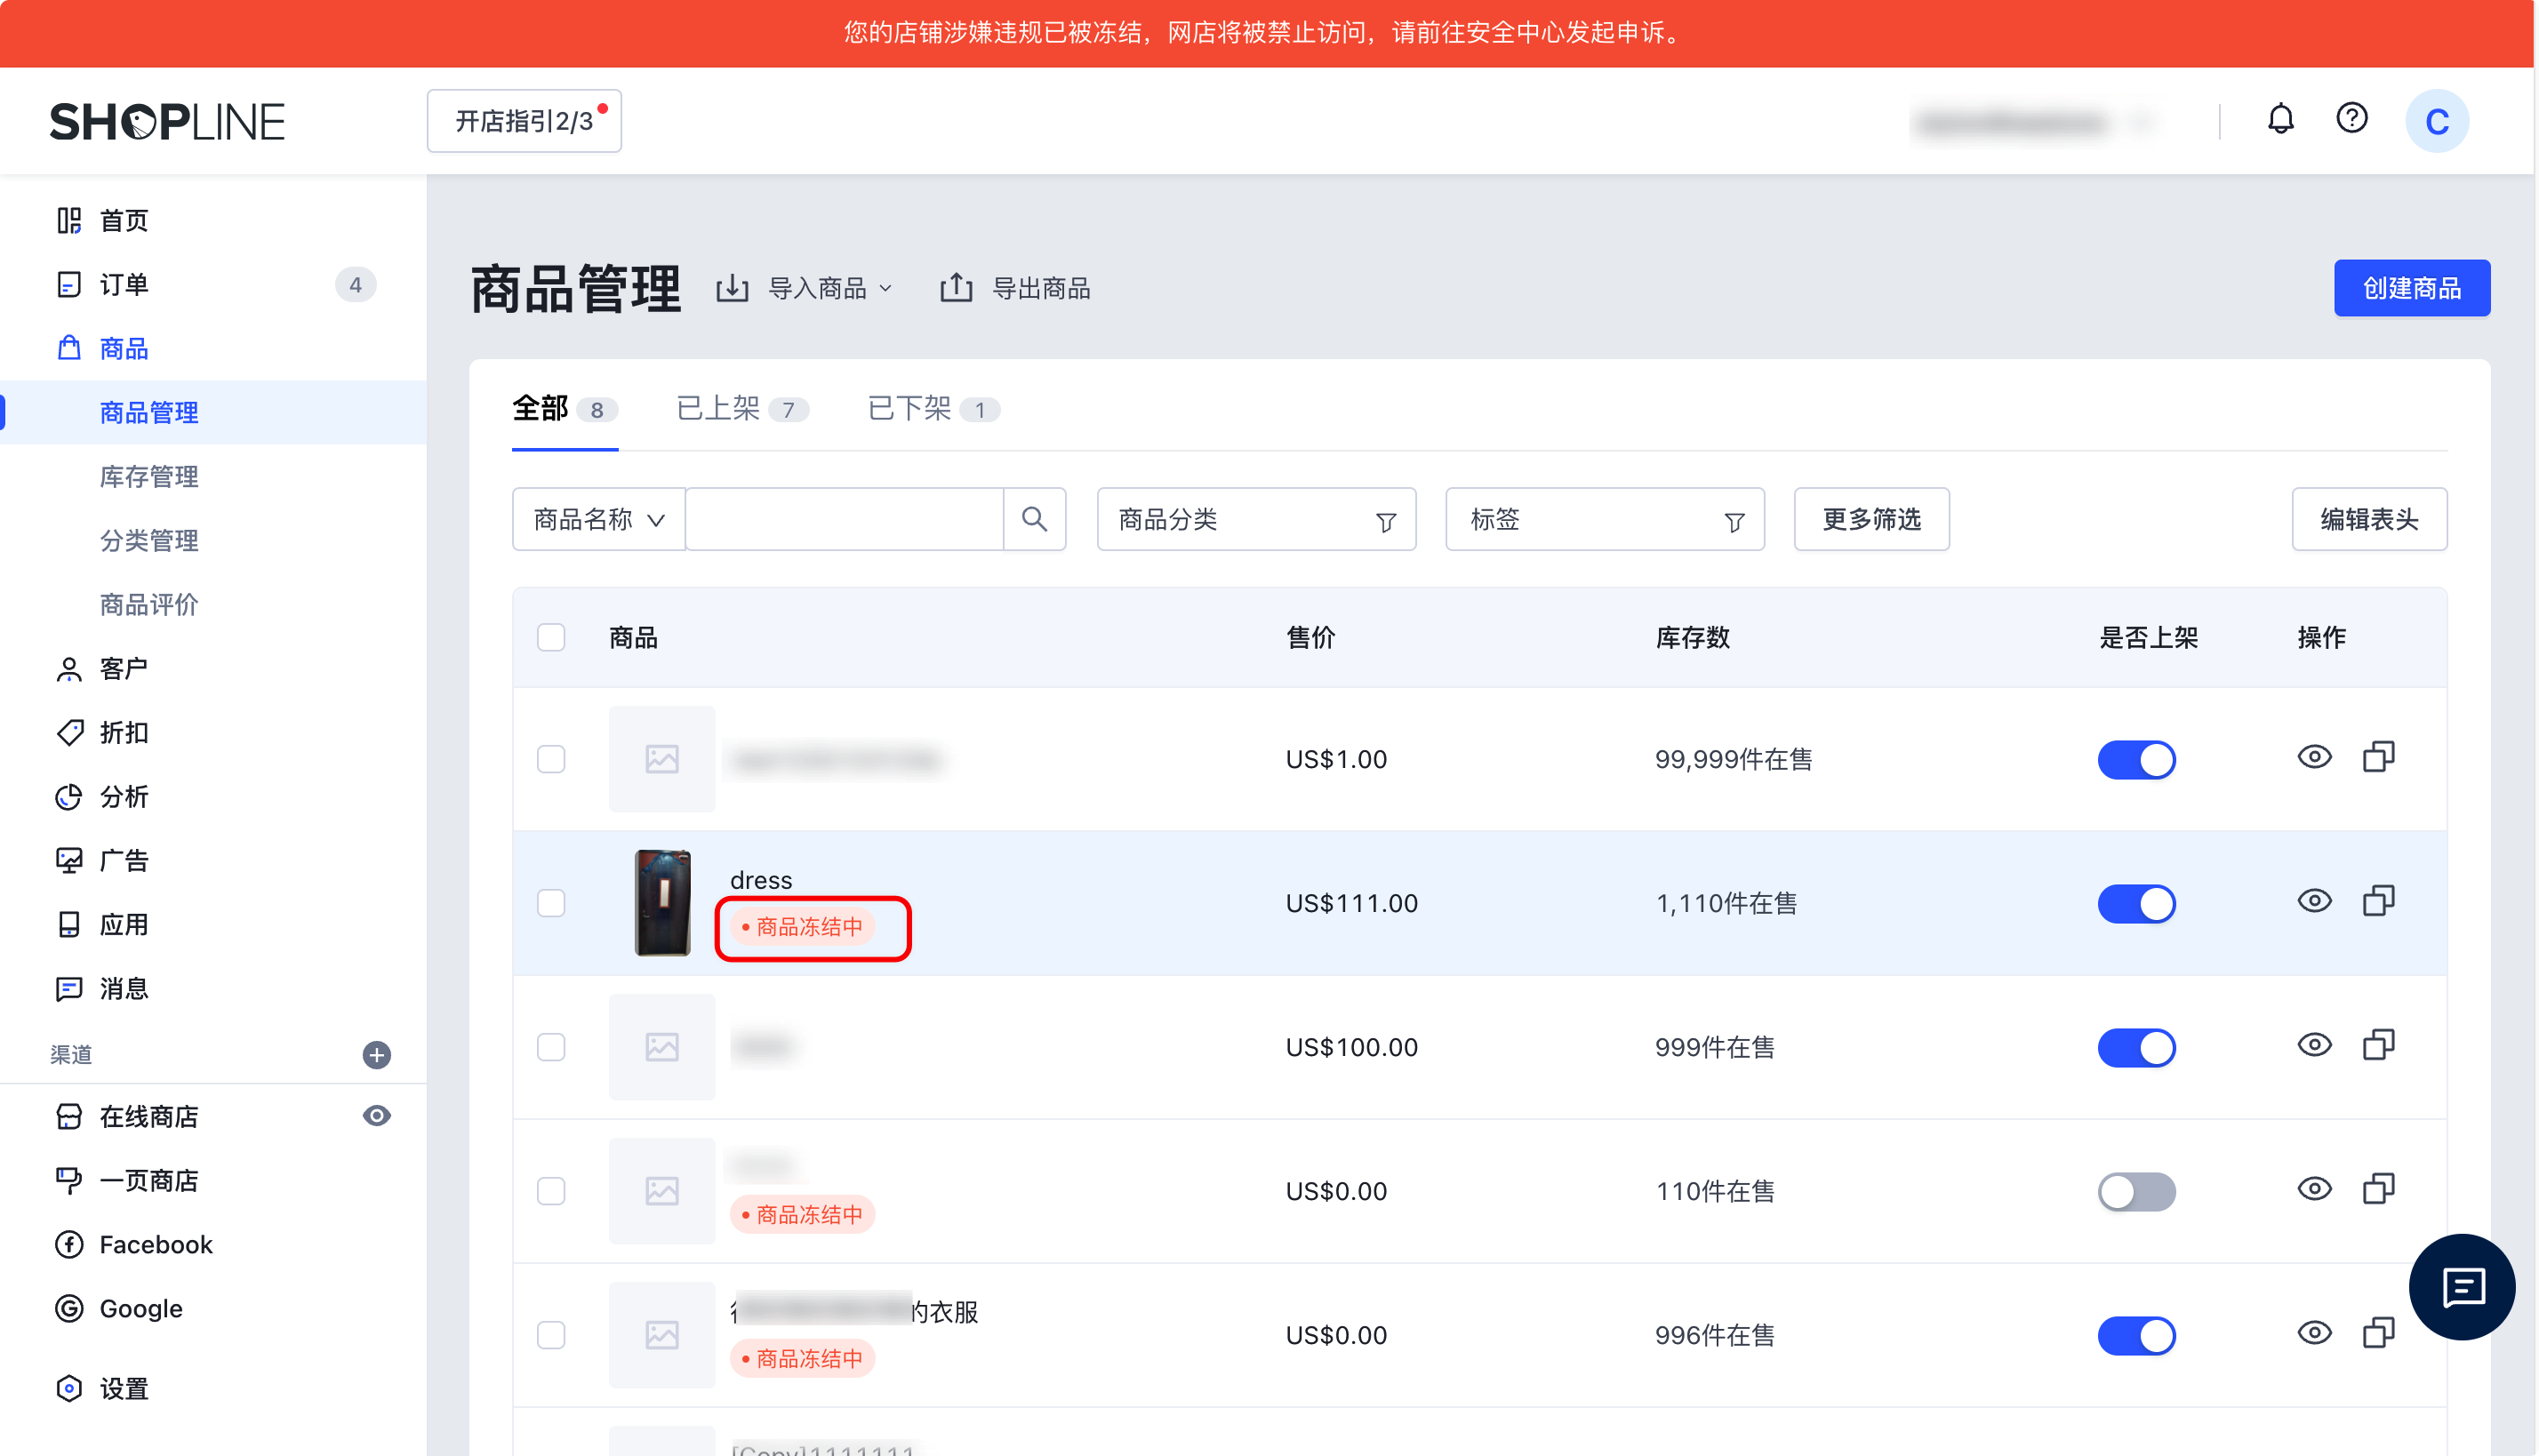Preview the US$100.00 product

pyautogui.click(x=2314, y=1046)
